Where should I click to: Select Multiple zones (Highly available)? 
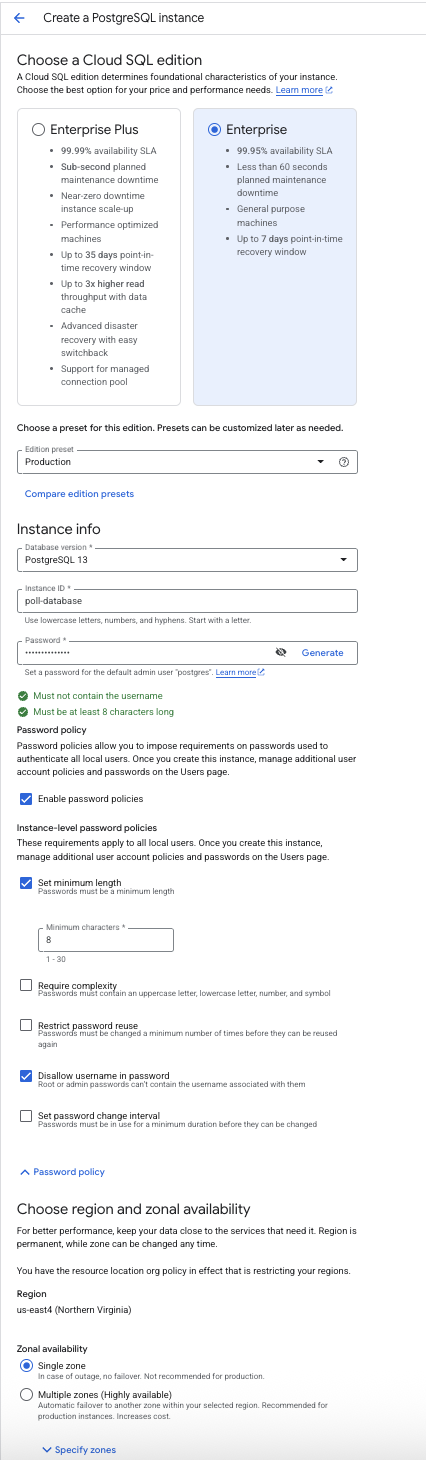26,1394
